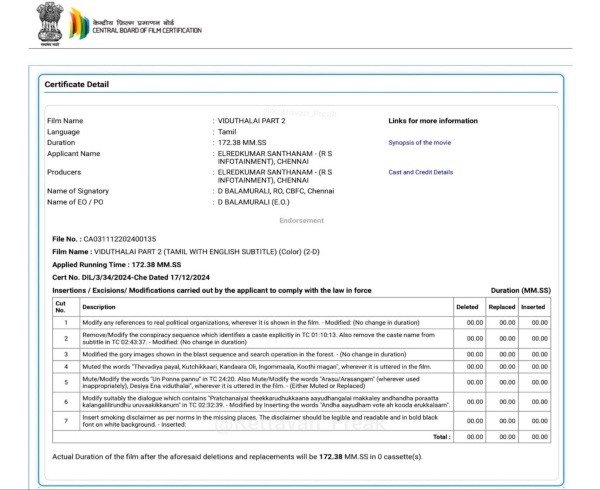Open the Cast and Credit Details link
This screenshot has width=600, height=490.
(420, 172)
